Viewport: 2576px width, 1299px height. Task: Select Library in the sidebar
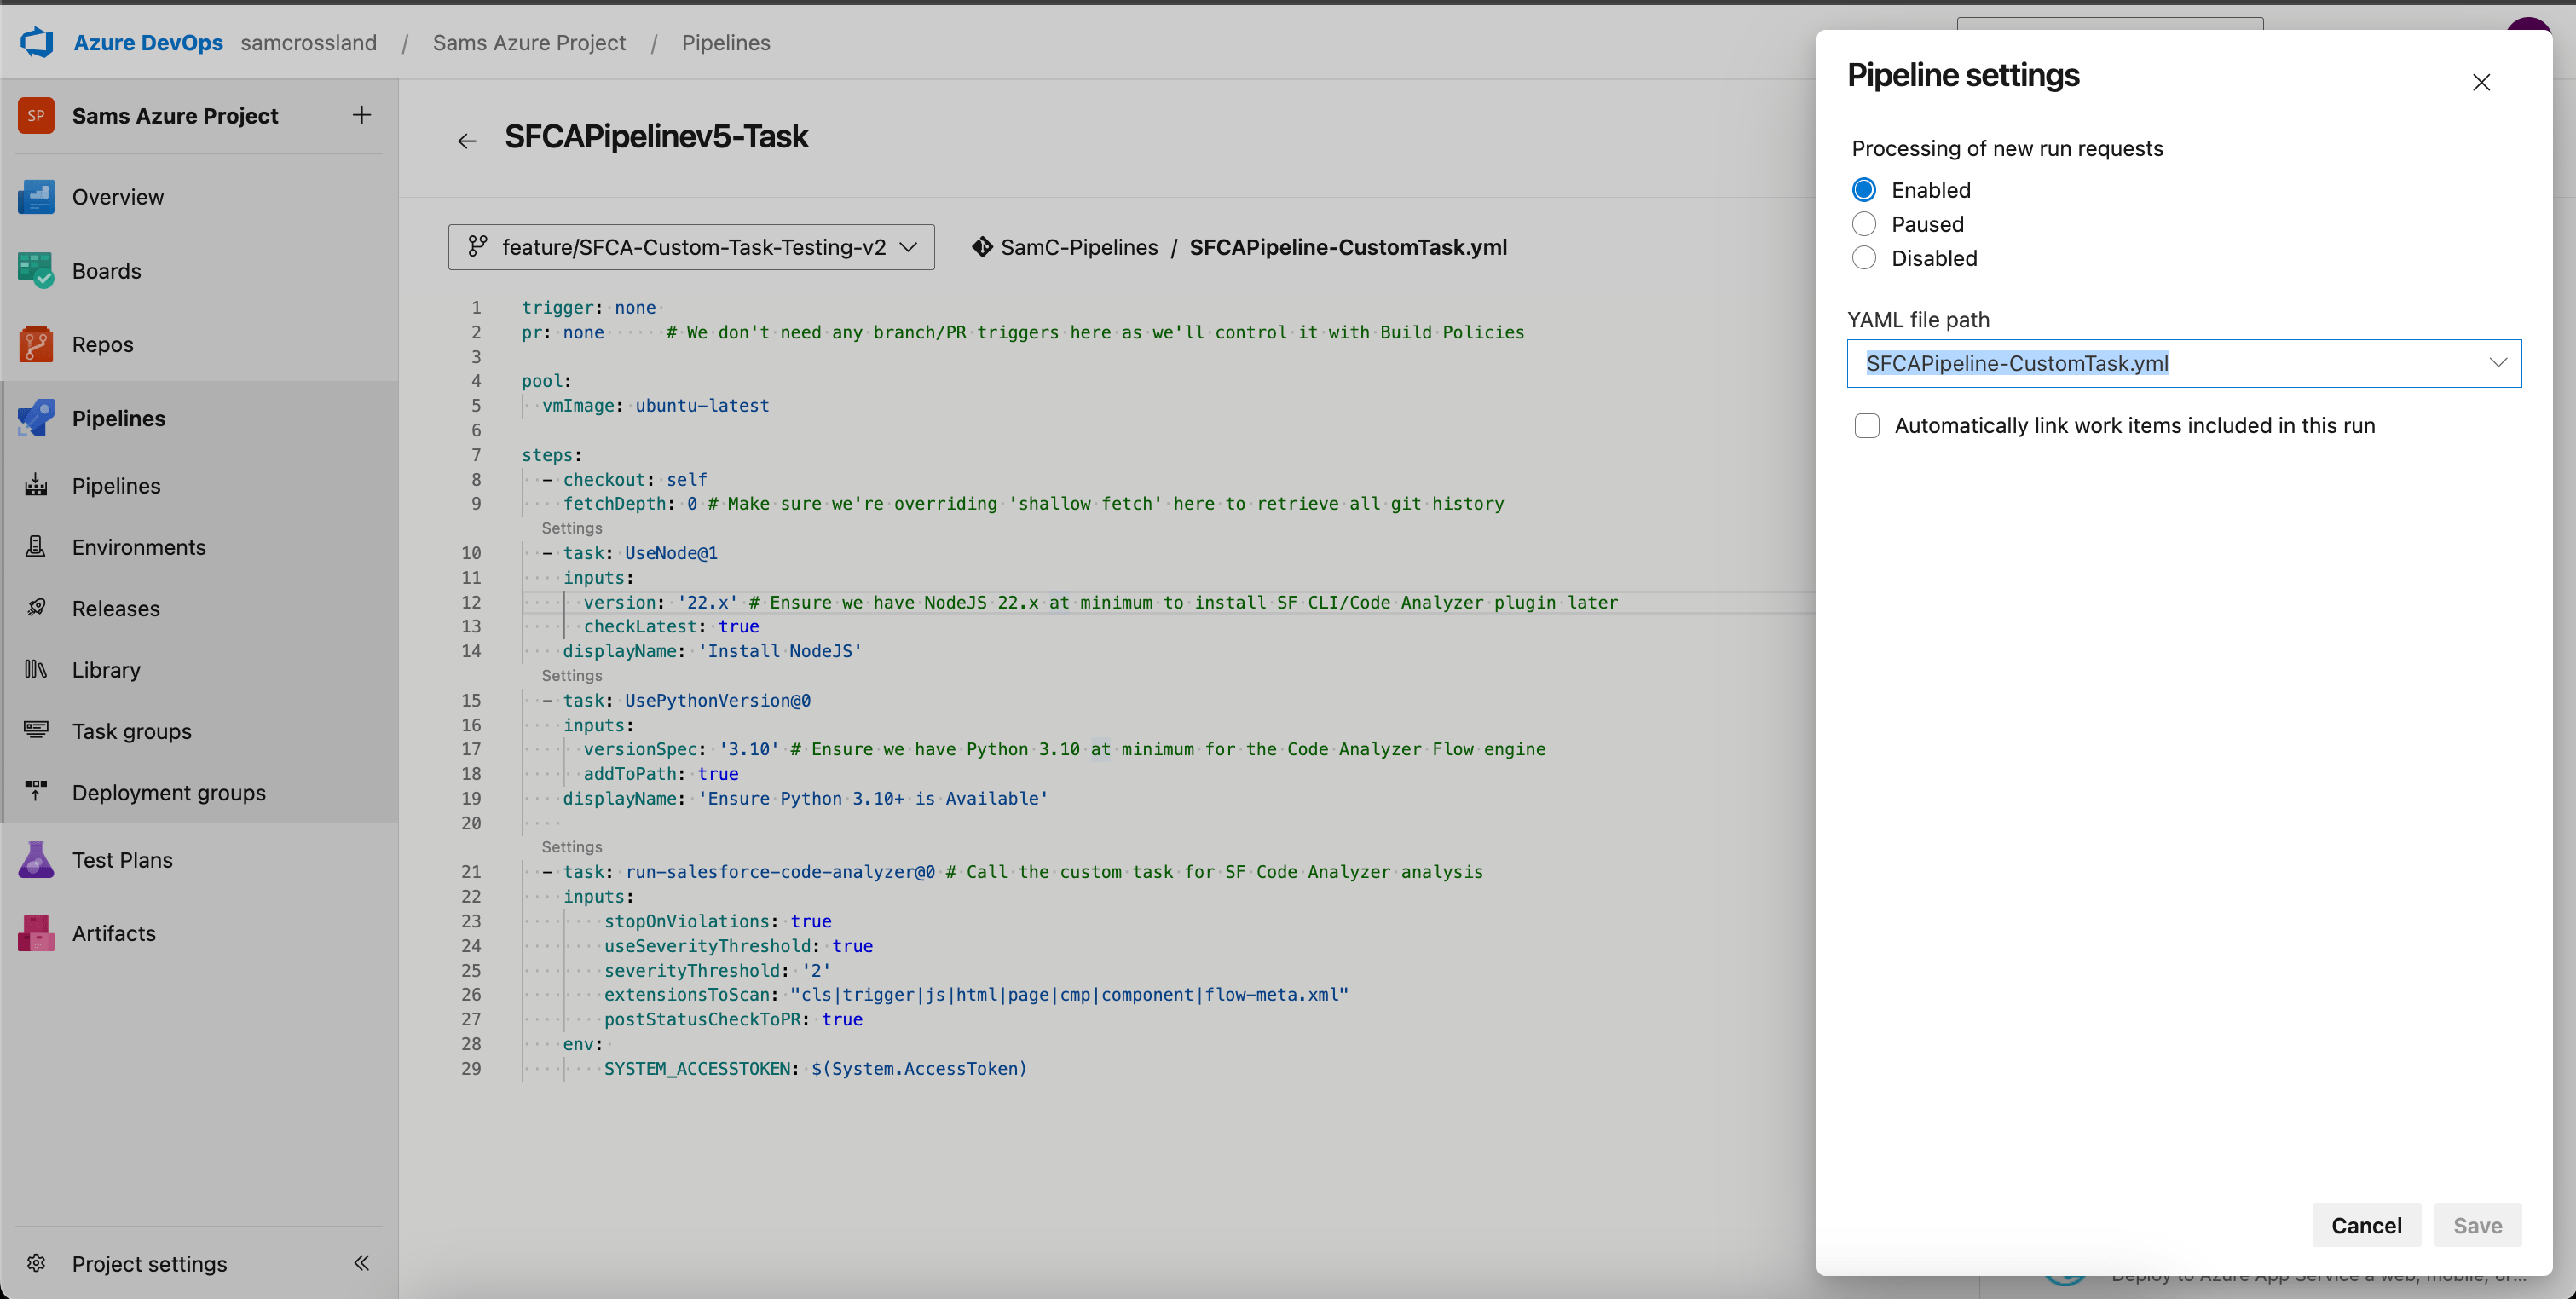tap(106, 669)
